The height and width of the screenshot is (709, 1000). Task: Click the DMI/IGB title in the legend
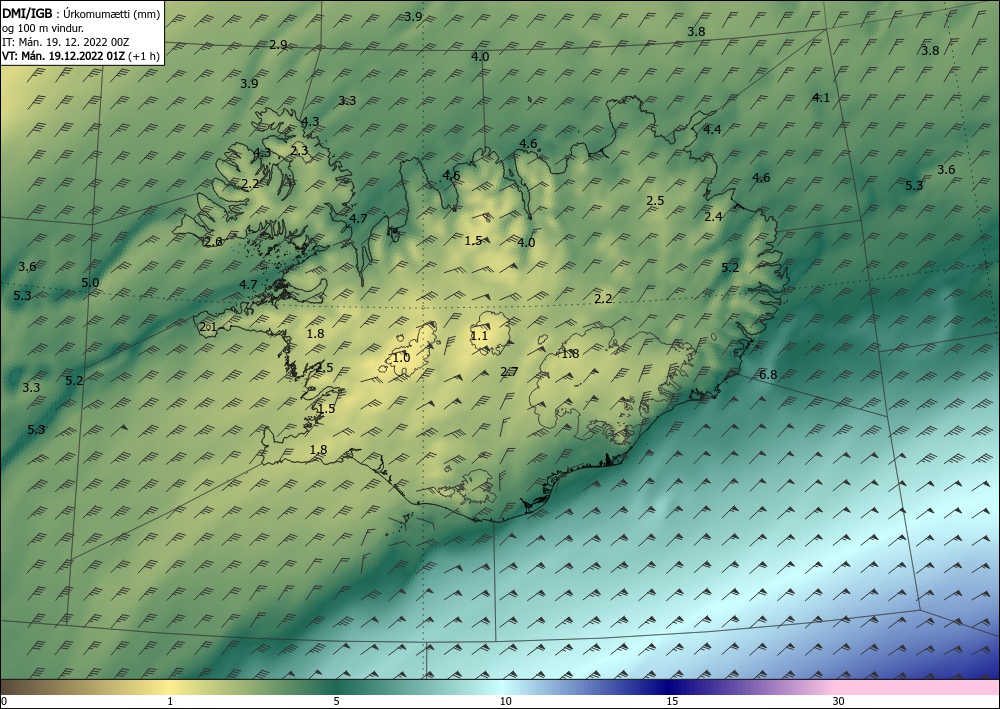coord(27,13)
